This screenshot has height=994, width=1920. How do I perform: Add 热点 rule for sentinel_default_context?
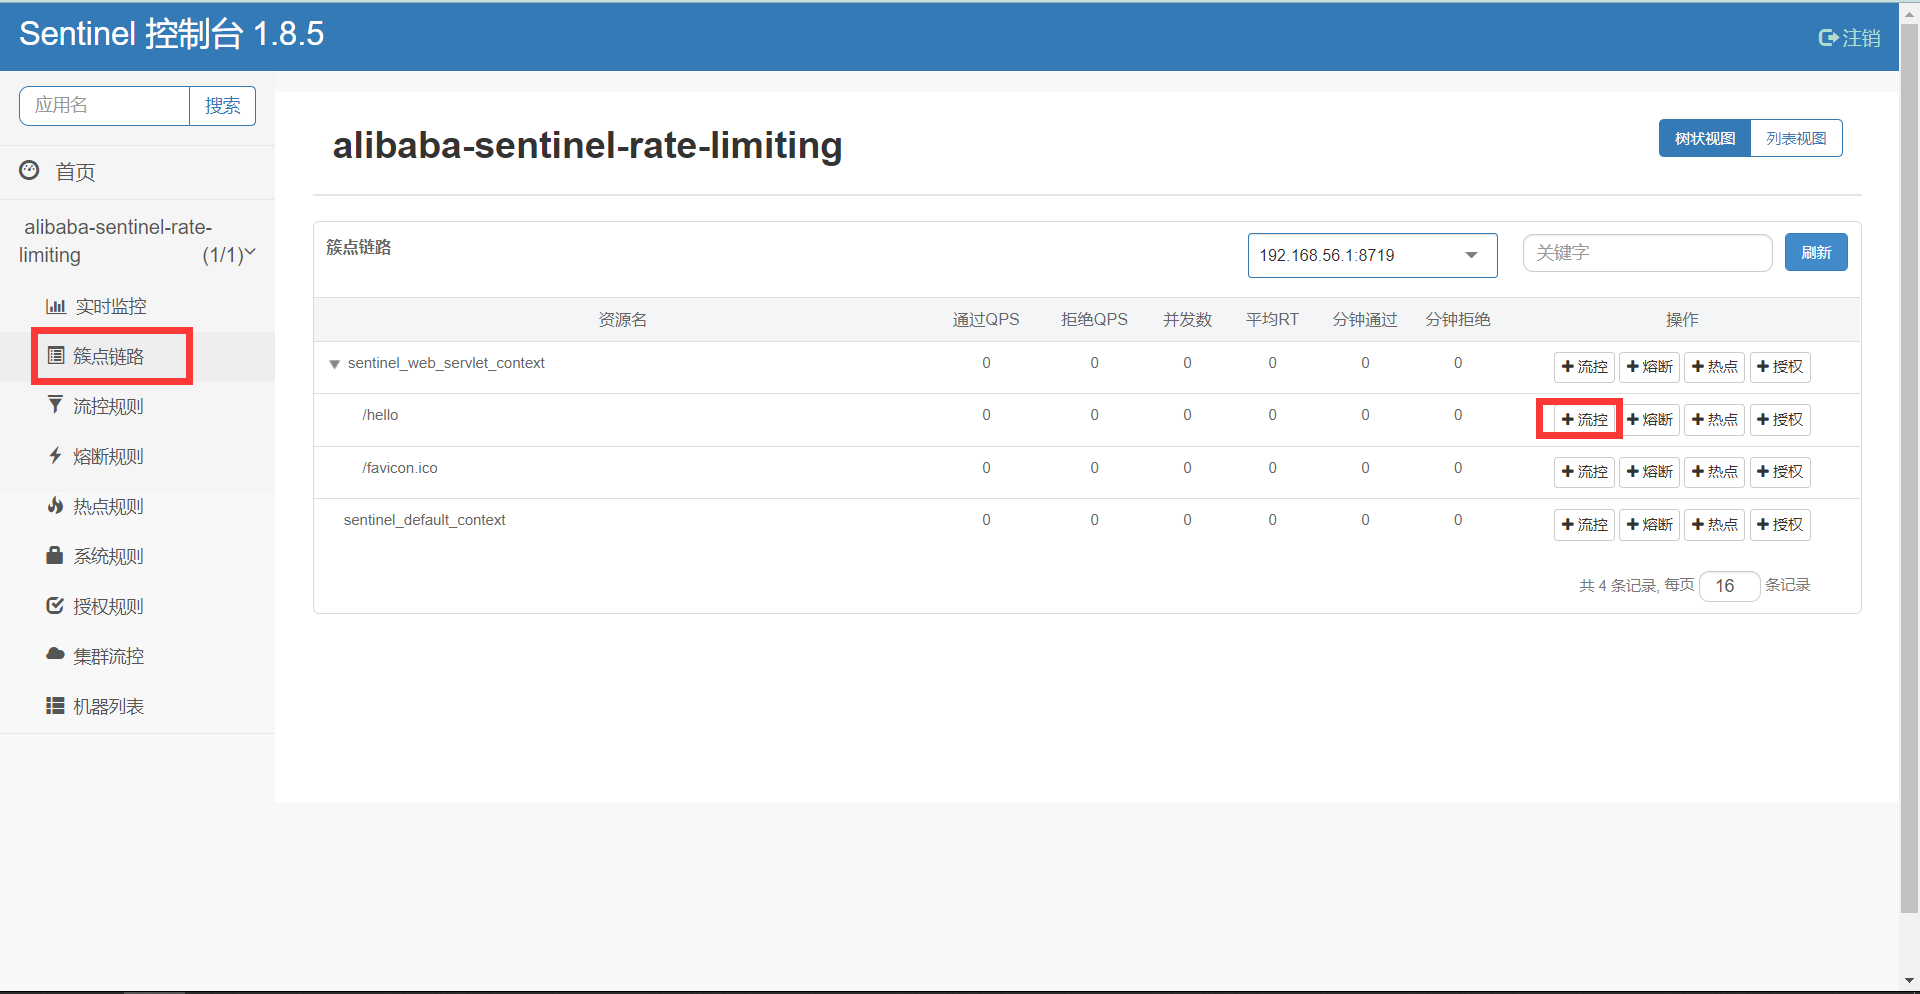coord(1714,525)
